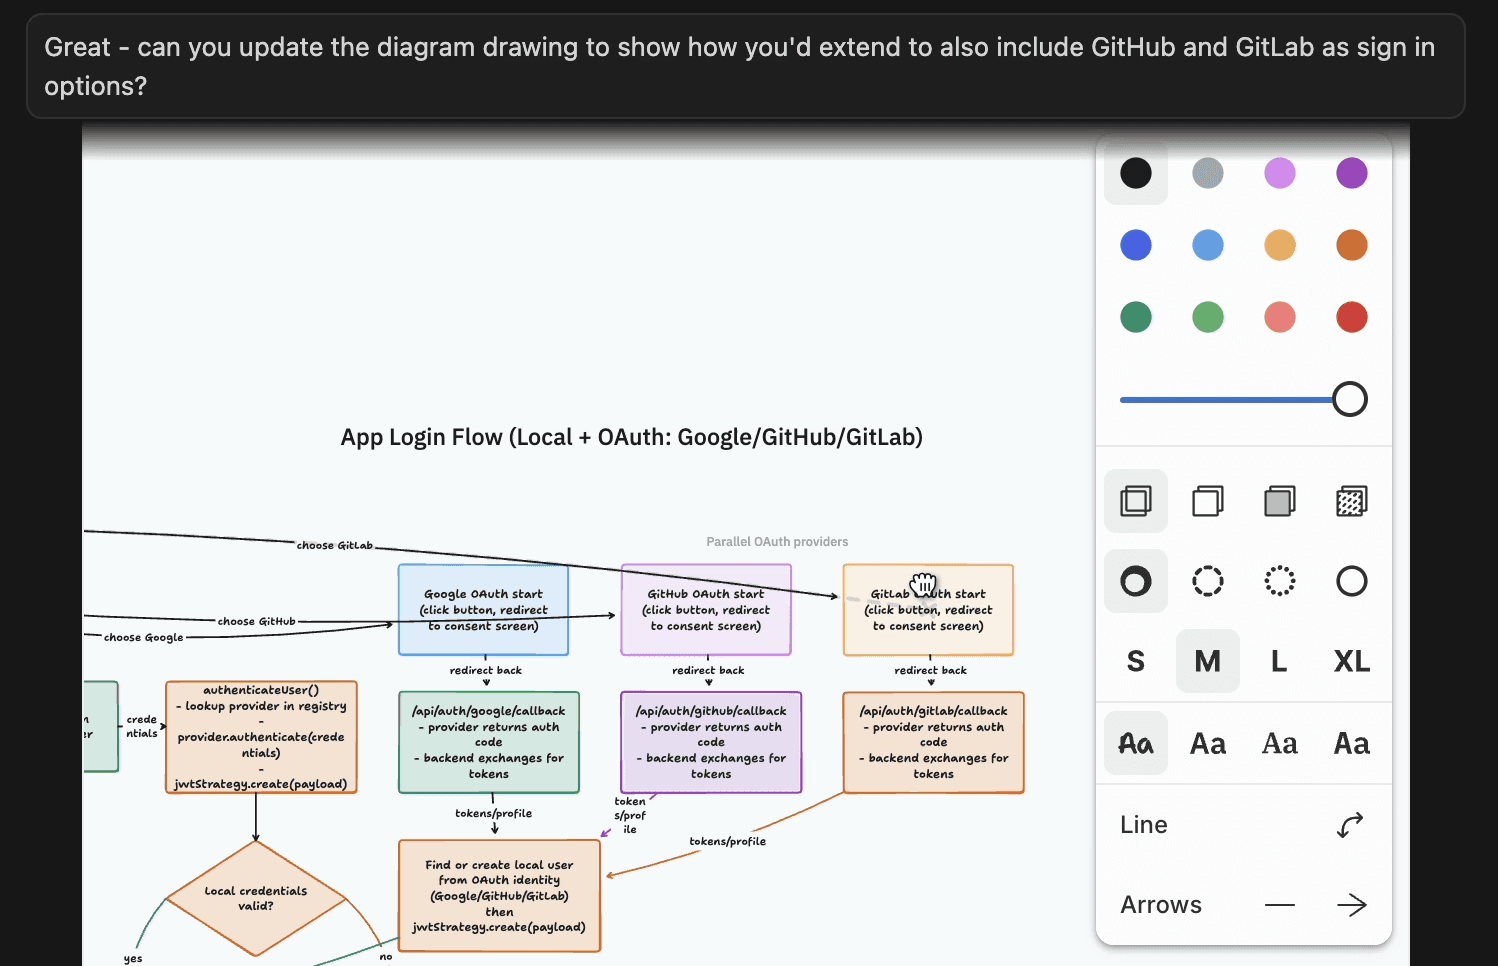Select the black color swatch
Image resolution: width=1498 pixels, height=966 pixels.
tap(1136, 173)
